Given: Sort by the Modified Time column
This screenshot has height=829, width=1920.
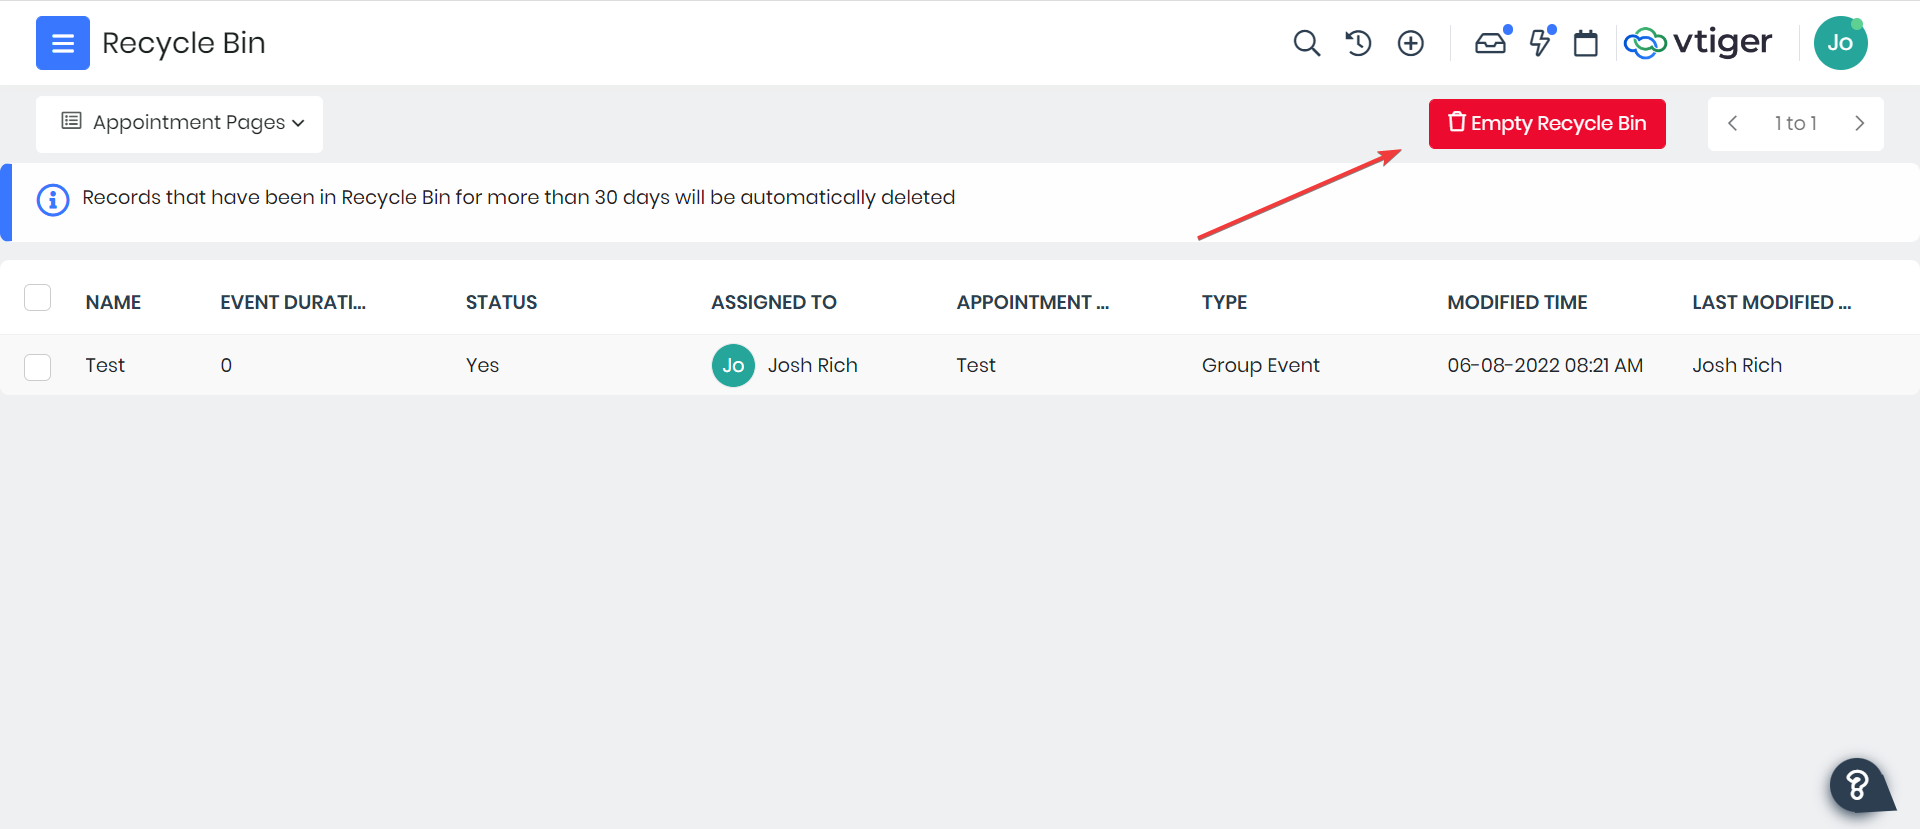Looking at the screenshot, I should pyautogui.click(x=1516, y=302).
